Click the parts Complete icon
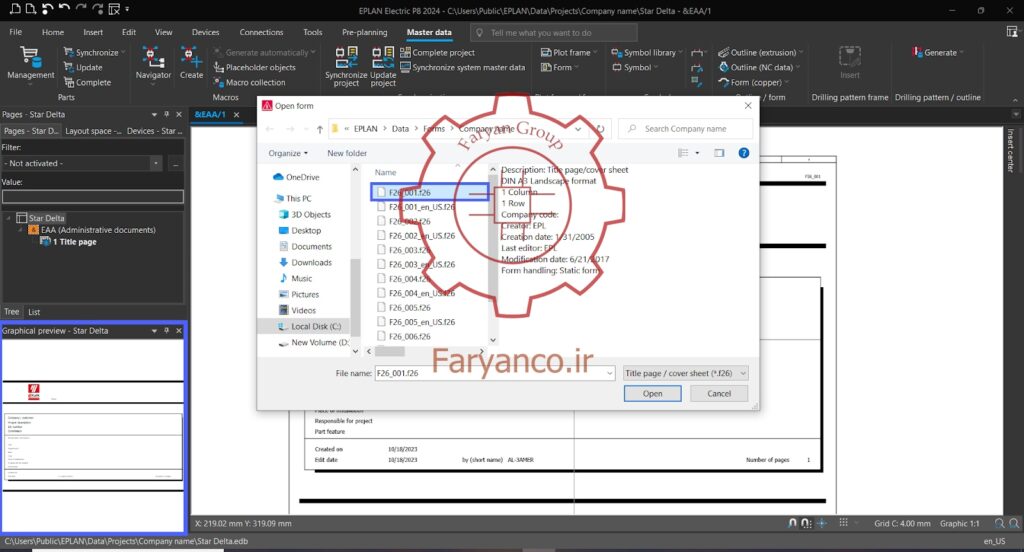This screenshot has width=1024, height=552. pyautogui.click(x=69, y=82)
